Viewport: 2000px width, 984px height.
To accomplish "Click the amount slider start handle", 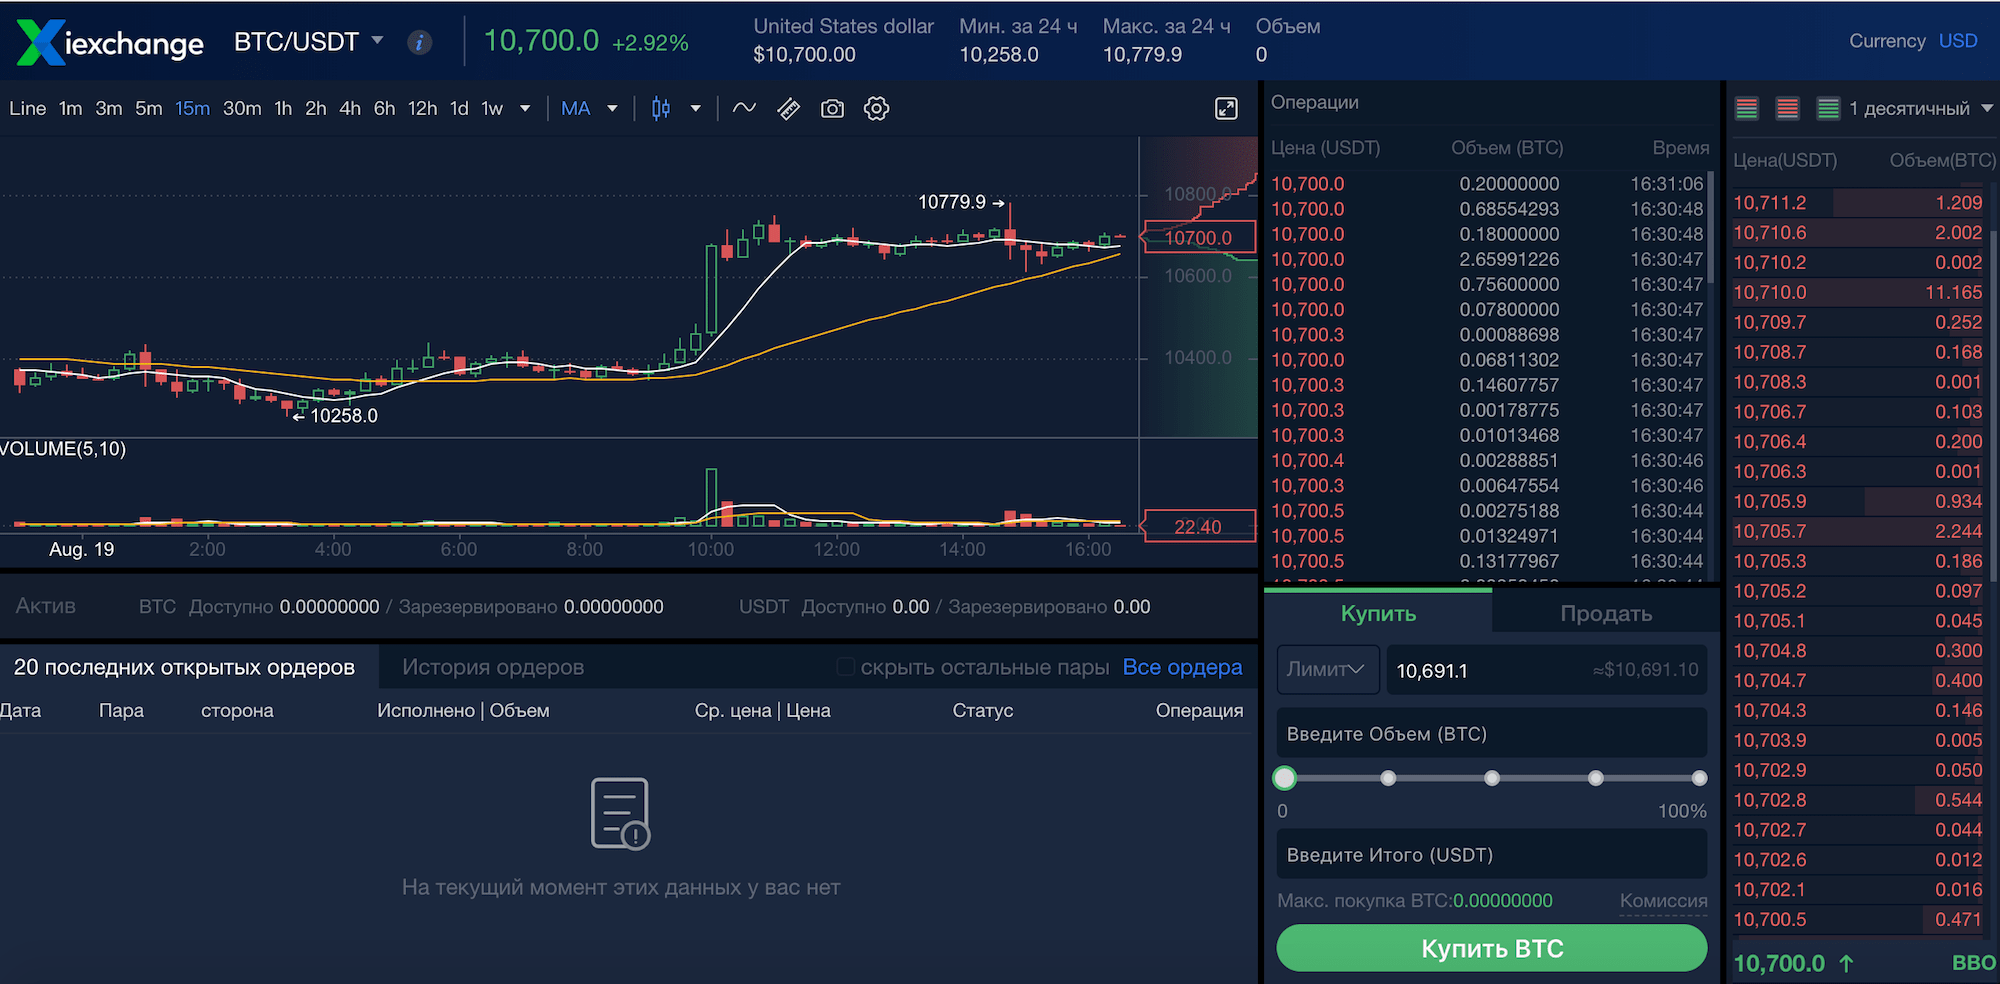I will click(x=1285, y=778).
